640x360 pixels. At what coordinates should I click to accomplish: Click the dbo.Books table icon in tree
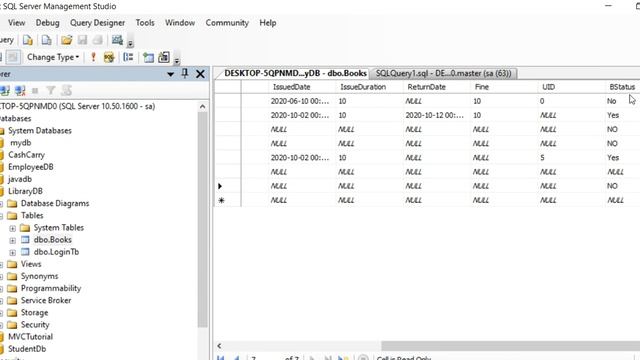click(25, 240)
